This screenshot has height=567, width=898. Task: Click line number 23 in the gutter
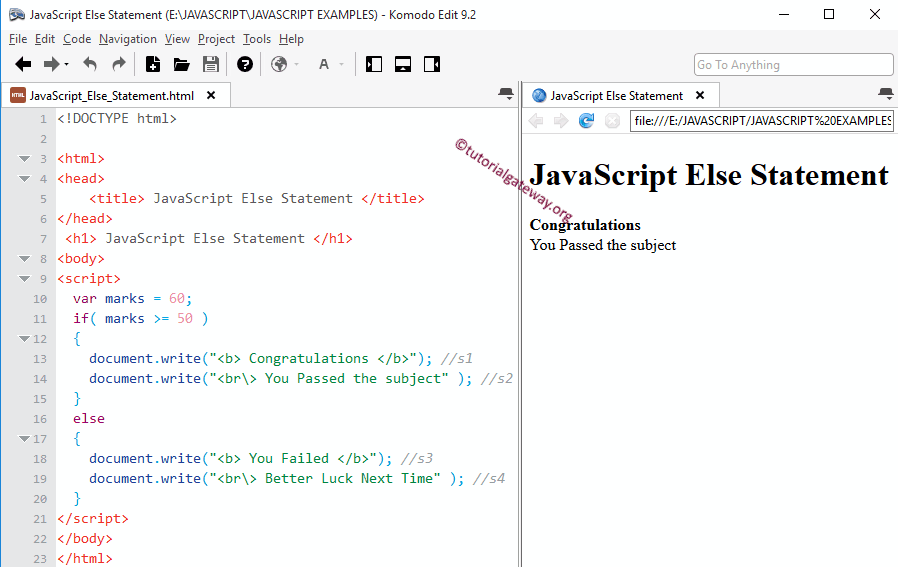point(40,558)
